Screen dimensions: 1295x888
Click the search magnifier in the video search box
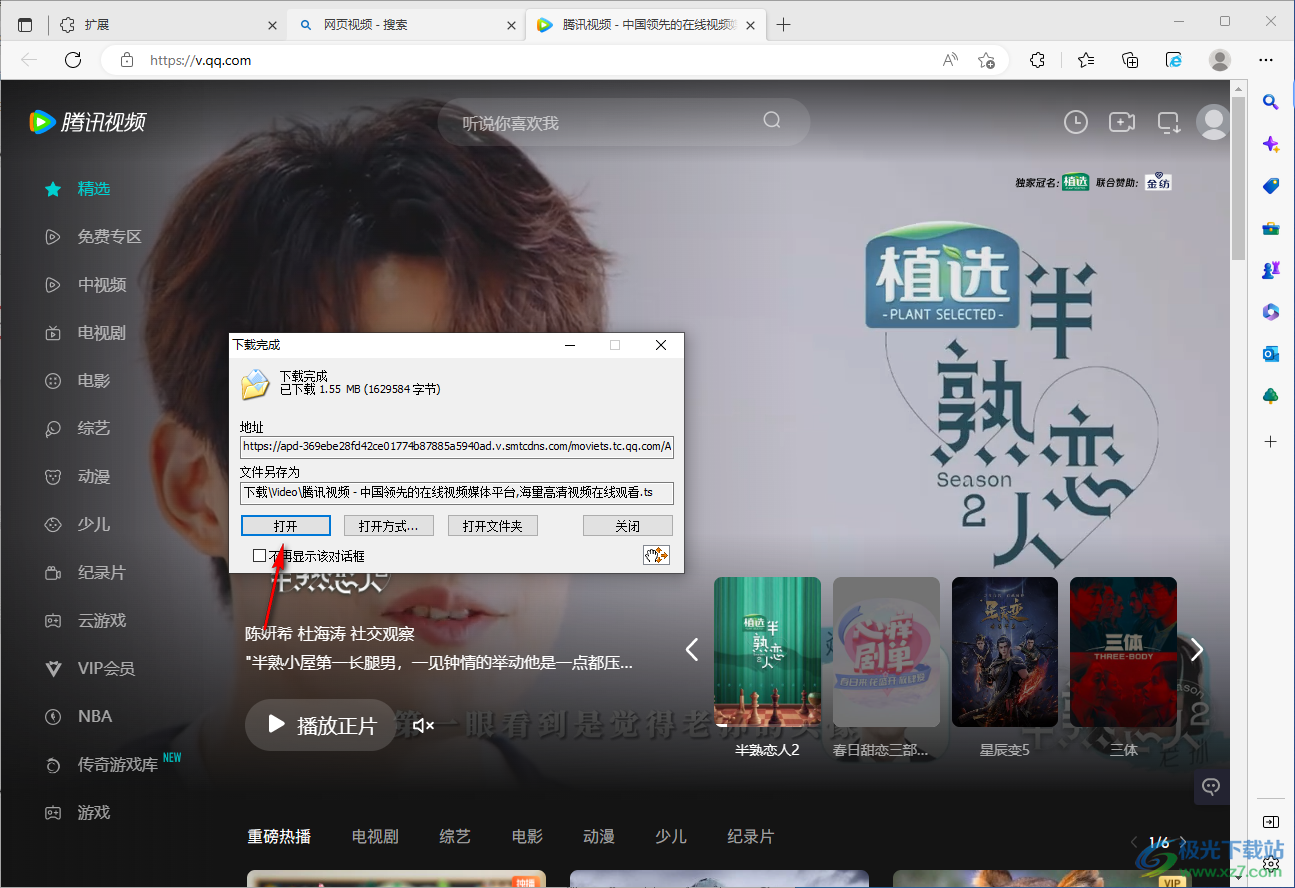click(x=772, y=120)
